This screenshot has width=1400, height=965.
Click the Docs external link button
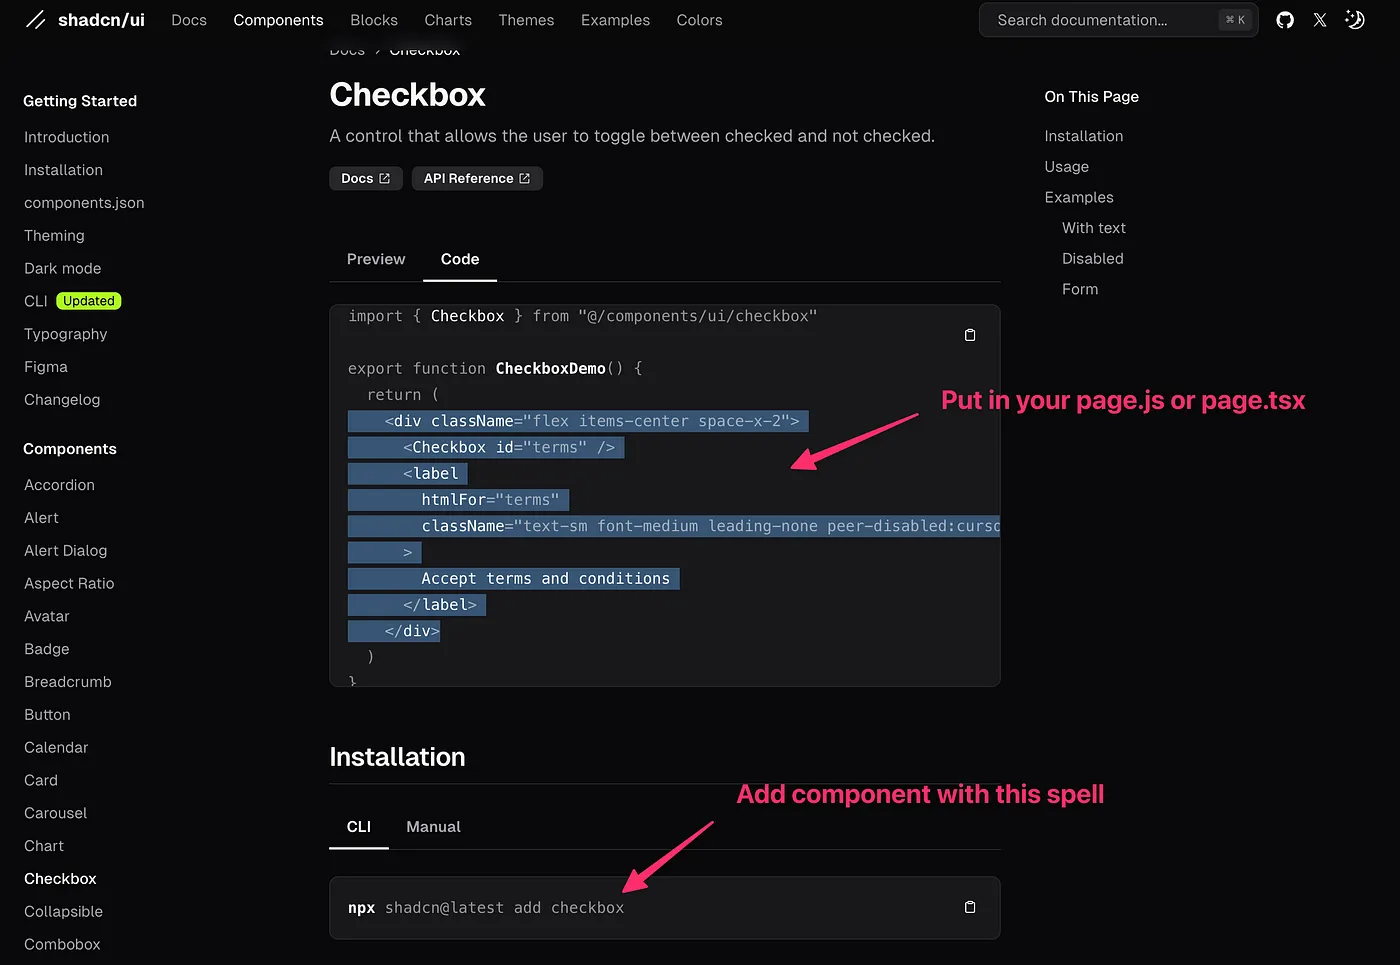(x=366, y=178)
